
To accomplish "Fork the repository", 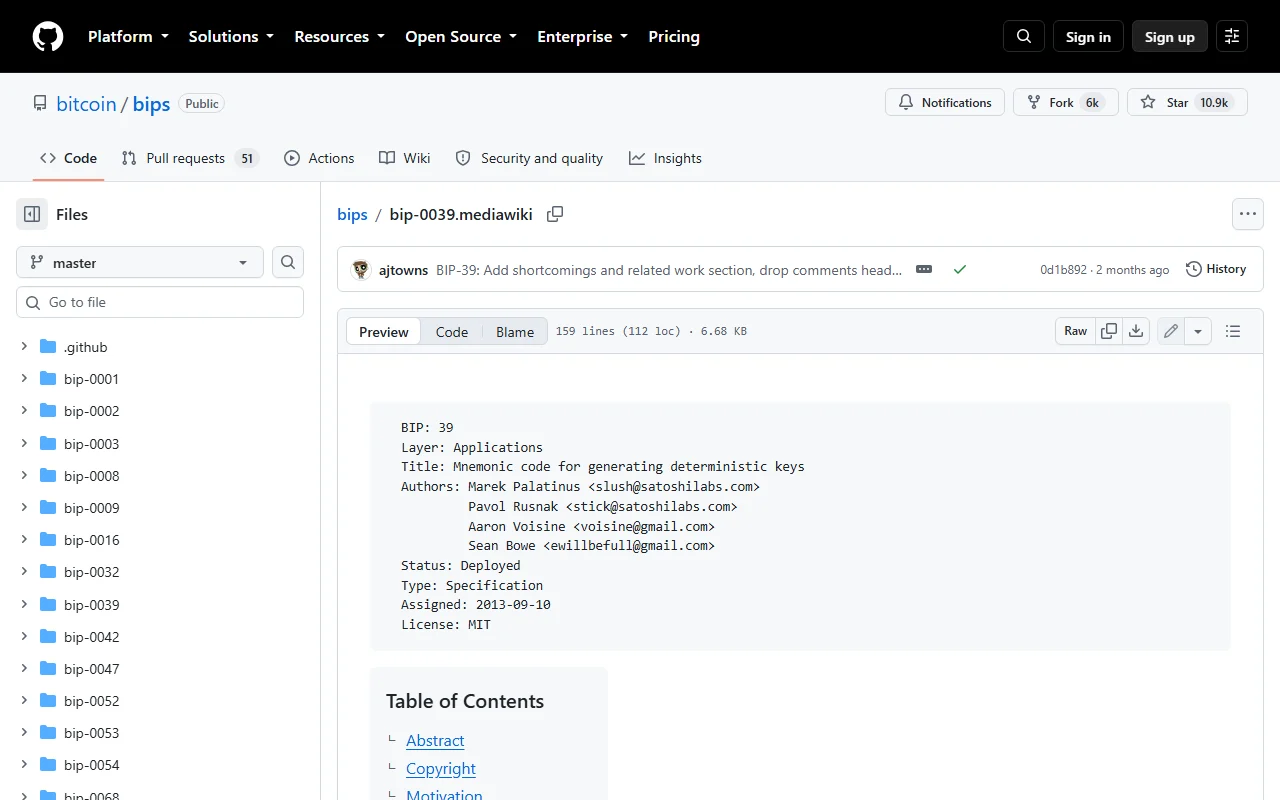I will pyautogui.click(x=1065, y=102).
